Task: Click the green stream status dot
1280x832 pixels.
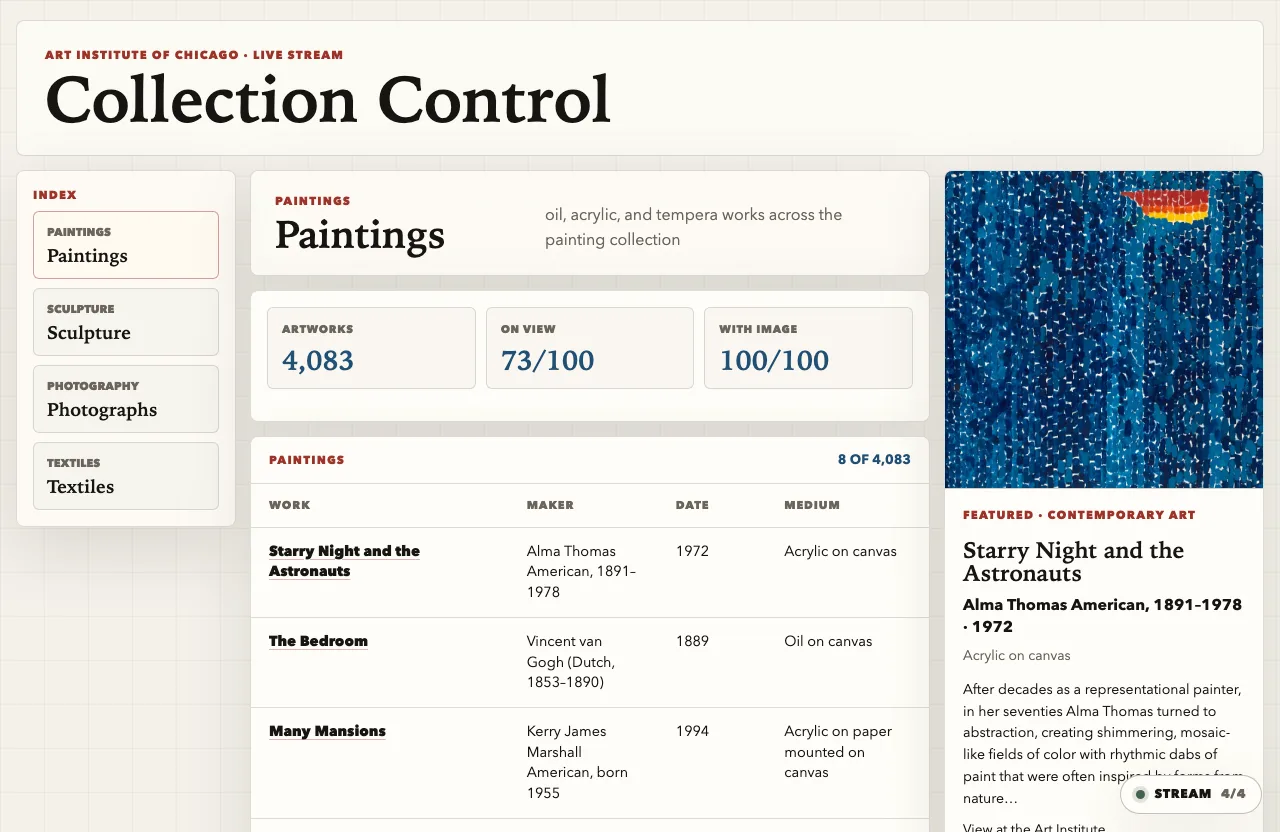Action: [1140, 794]
